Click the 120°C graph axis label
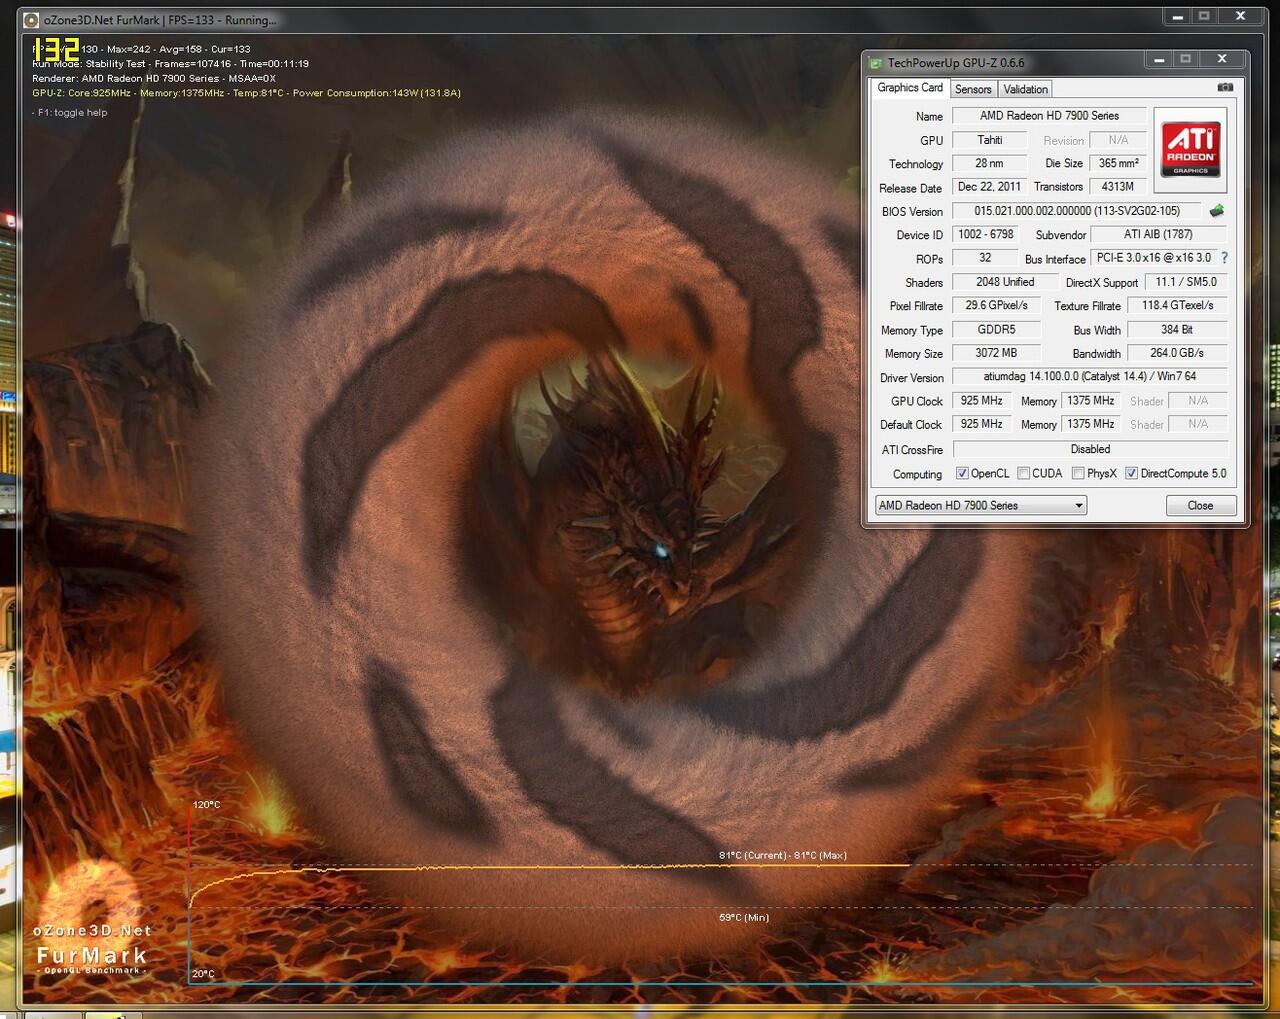Viewport: 1280px width, 1019px height. coord(207,804)
